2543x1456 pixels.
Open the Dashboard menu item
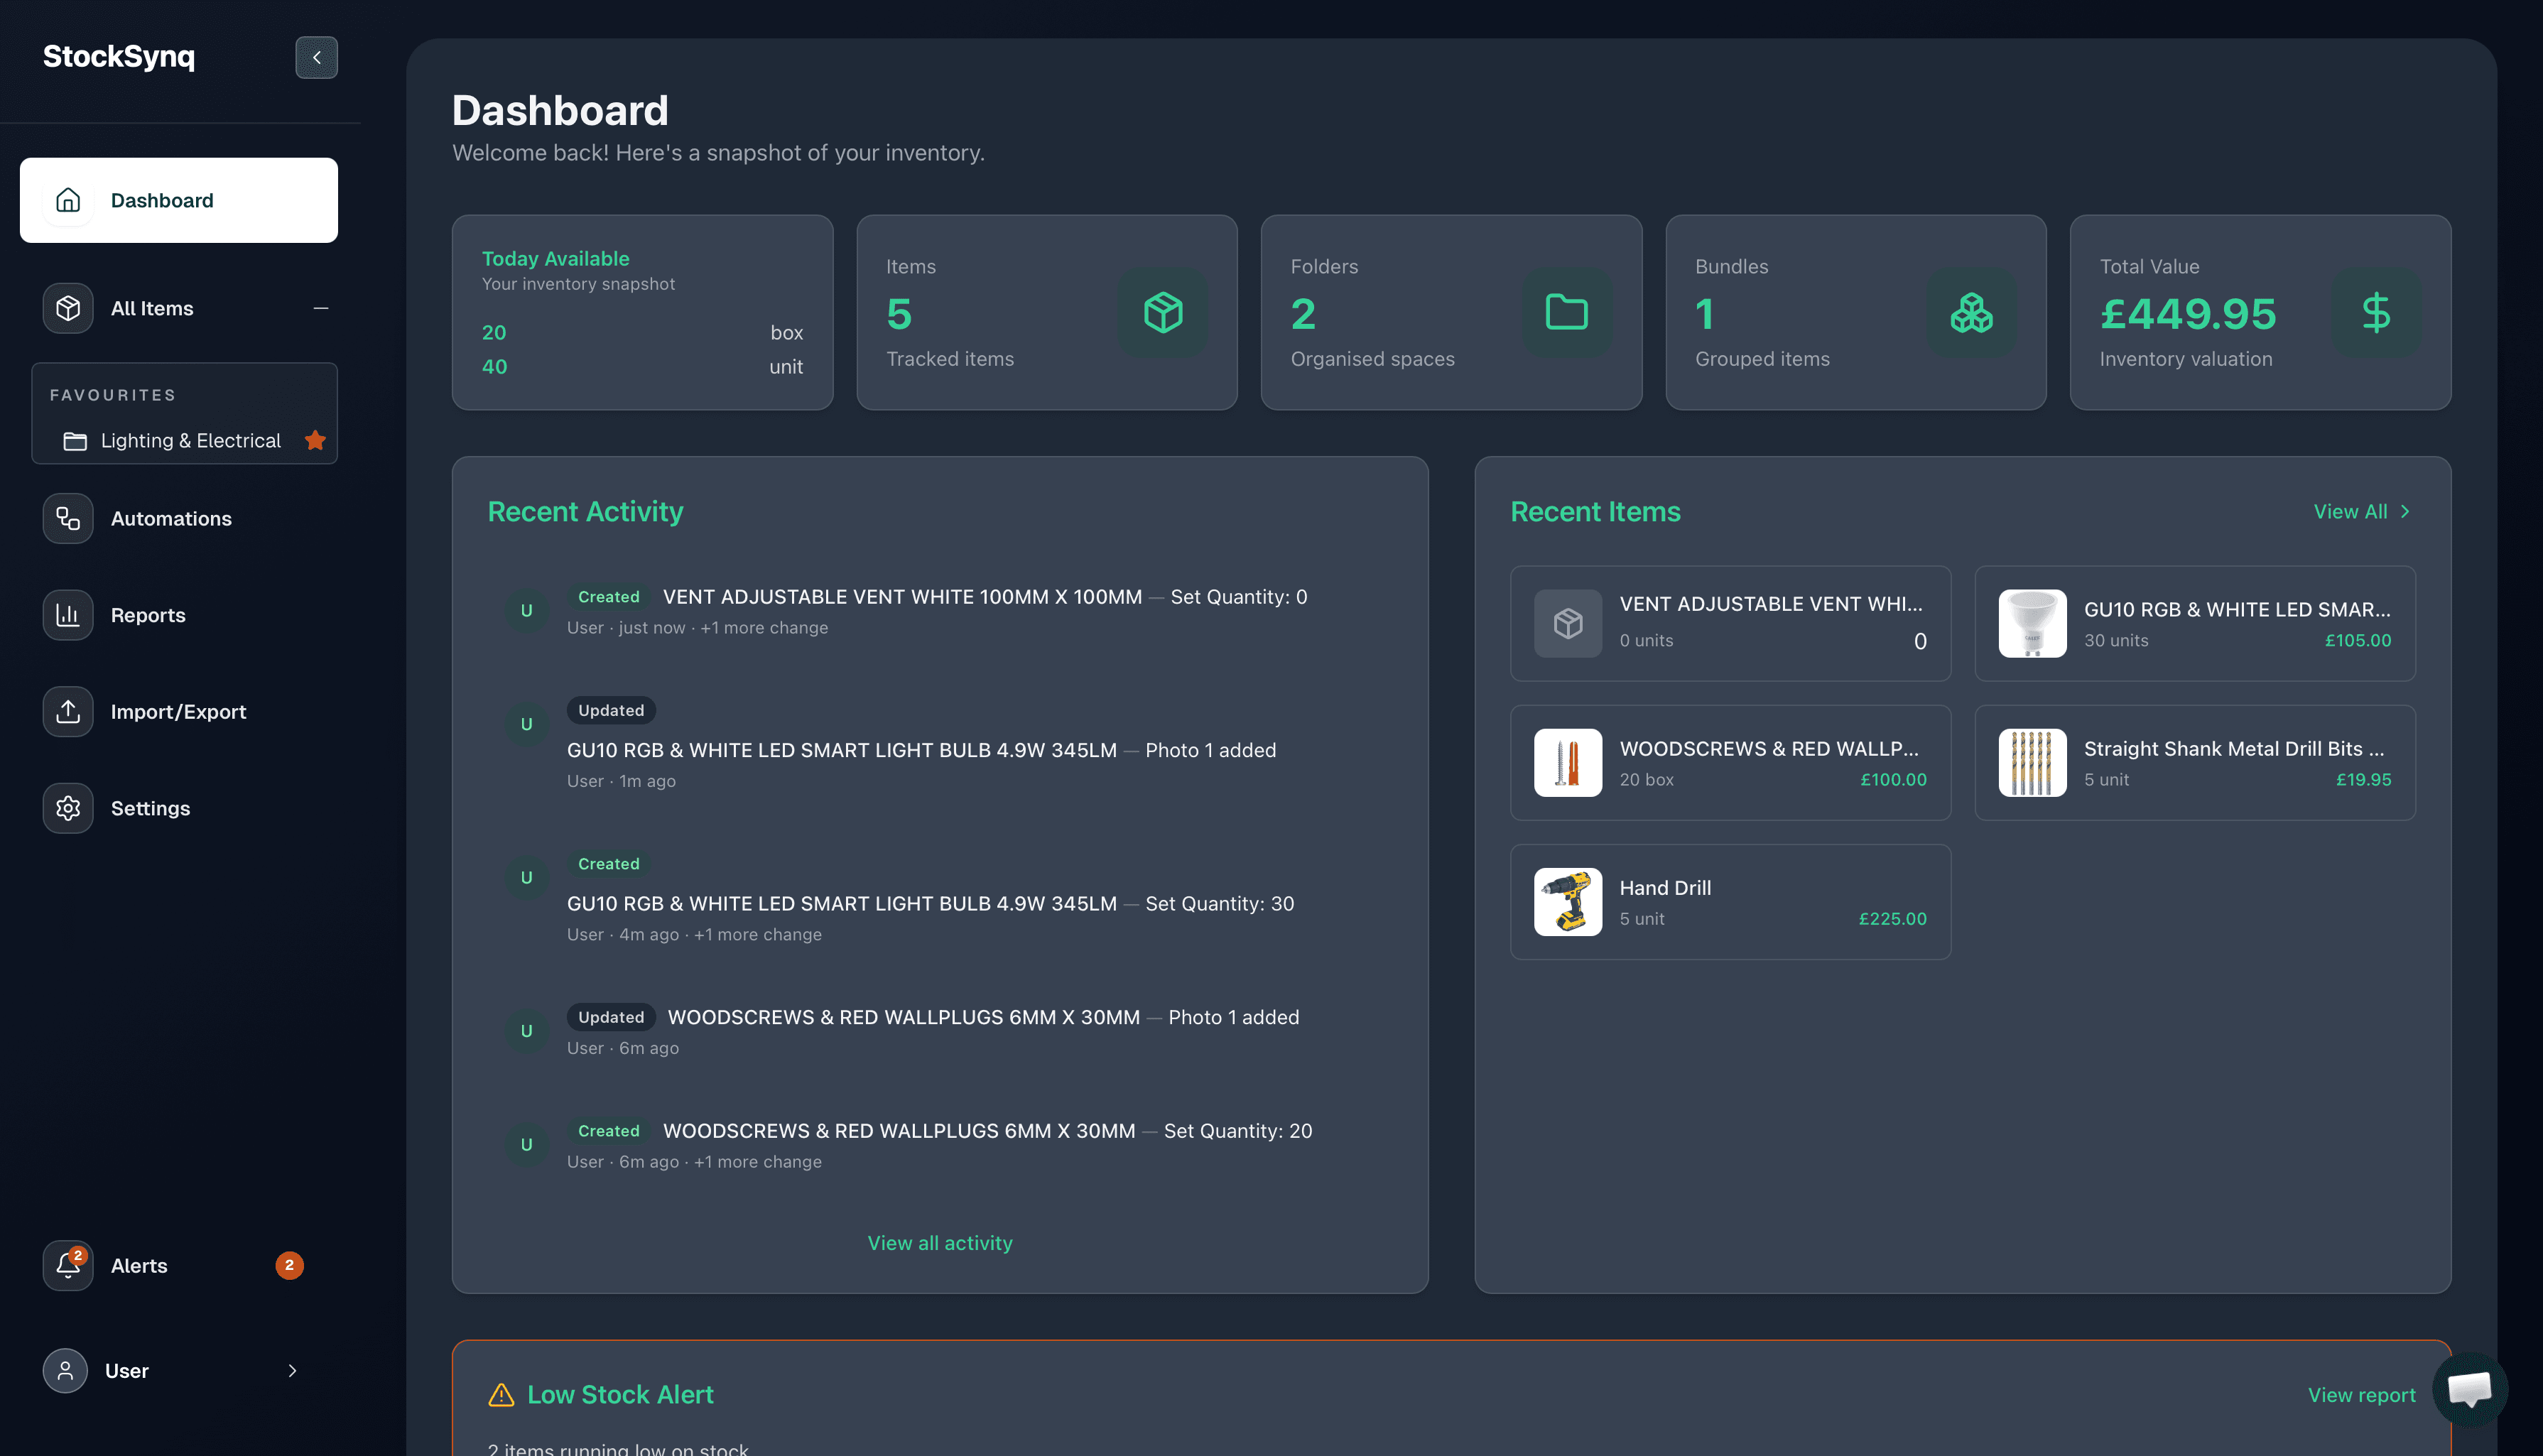[179, 200]
